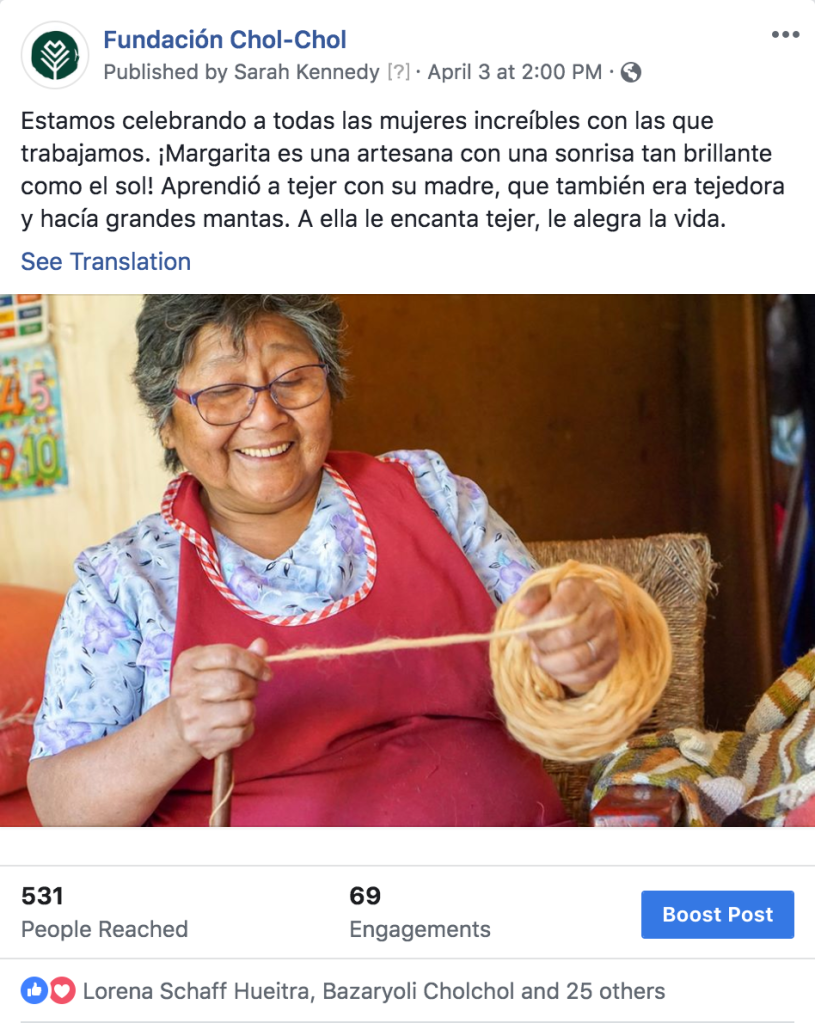Open the photo of Margarita weaving
815x1023 pixels.
click(x=407, y=560)
